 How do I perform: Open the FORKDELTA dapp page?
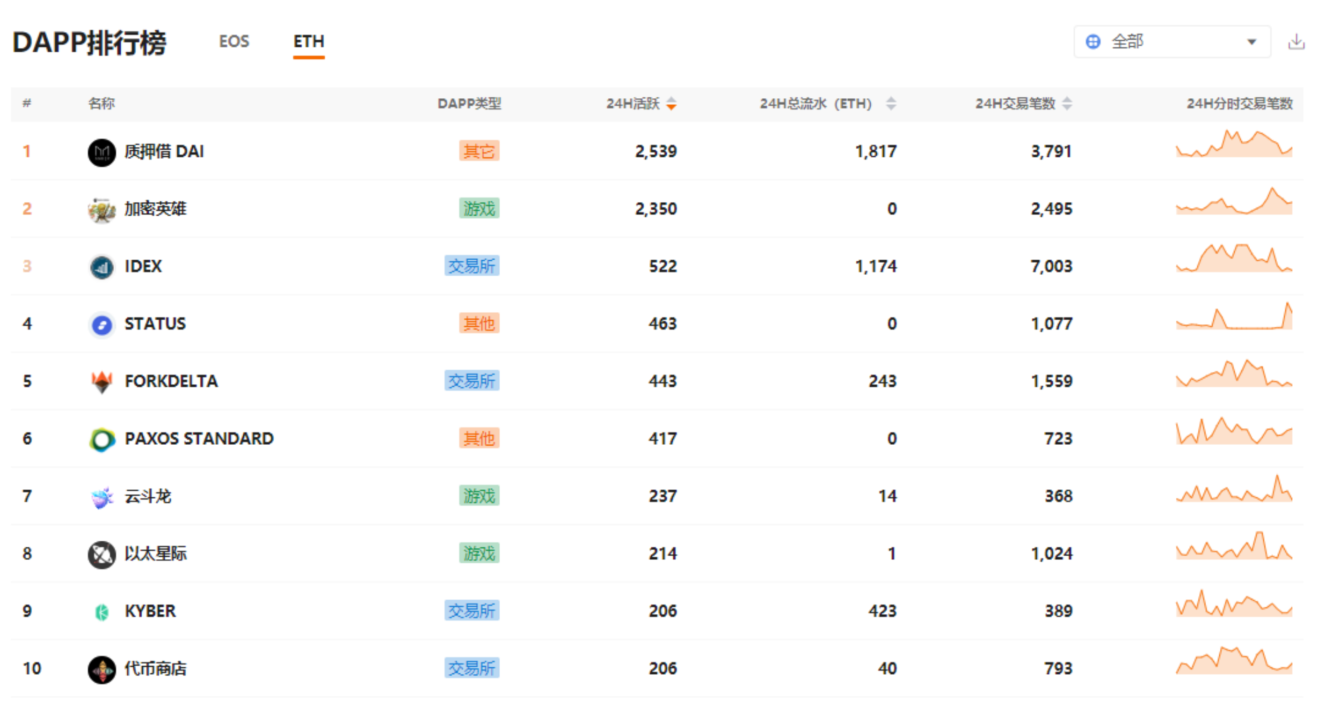tap(171, 381)
